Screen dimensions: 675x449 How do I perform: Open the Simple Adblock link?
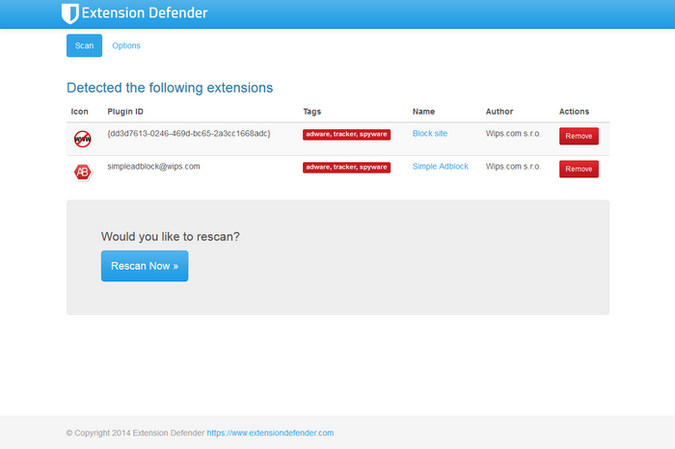(x=440, y=167)
